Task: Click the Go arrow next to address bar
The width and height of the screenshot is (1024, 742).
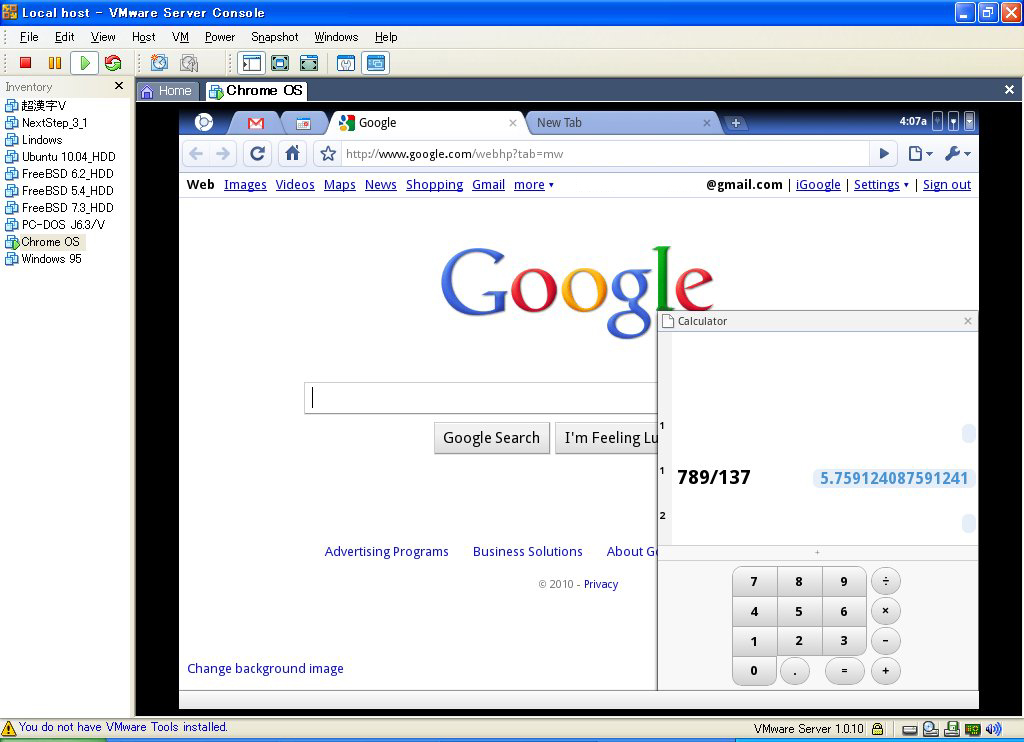Action: click(884, 153)
